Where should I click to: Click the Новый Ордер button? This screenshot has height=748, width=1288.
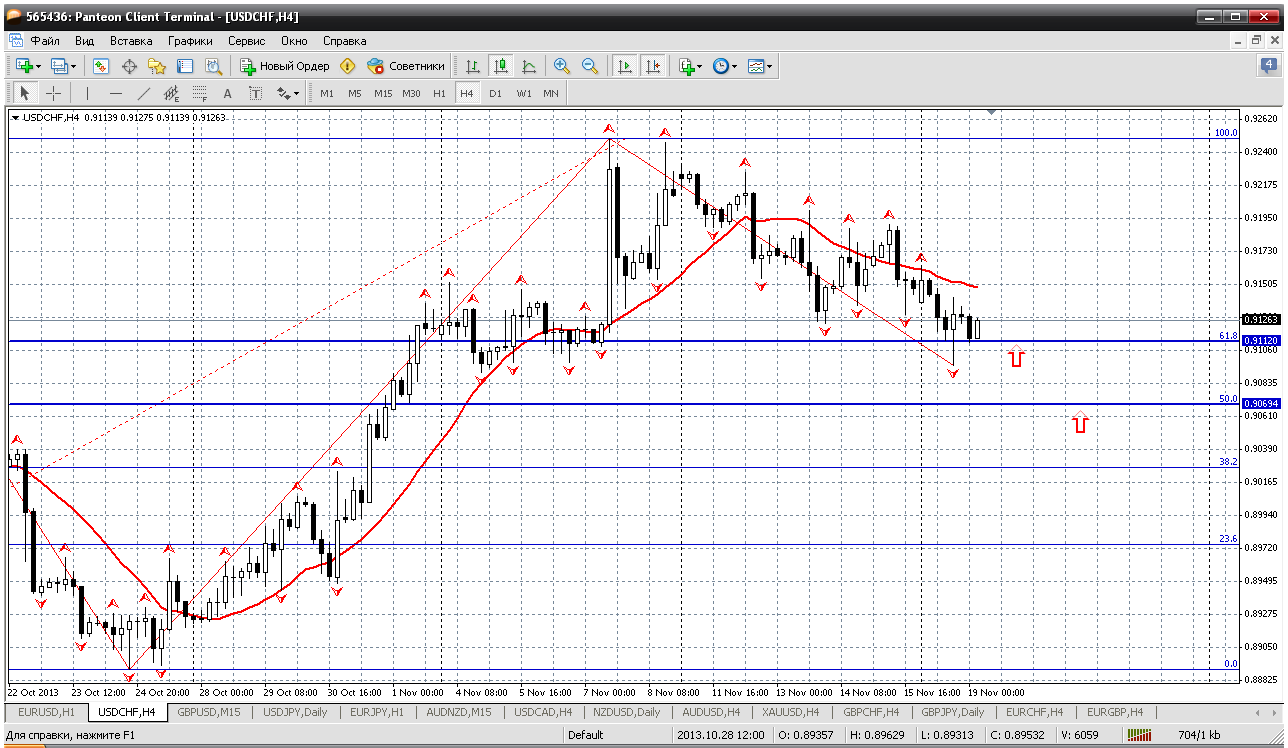pyautogui.click(x=285, y=66)
